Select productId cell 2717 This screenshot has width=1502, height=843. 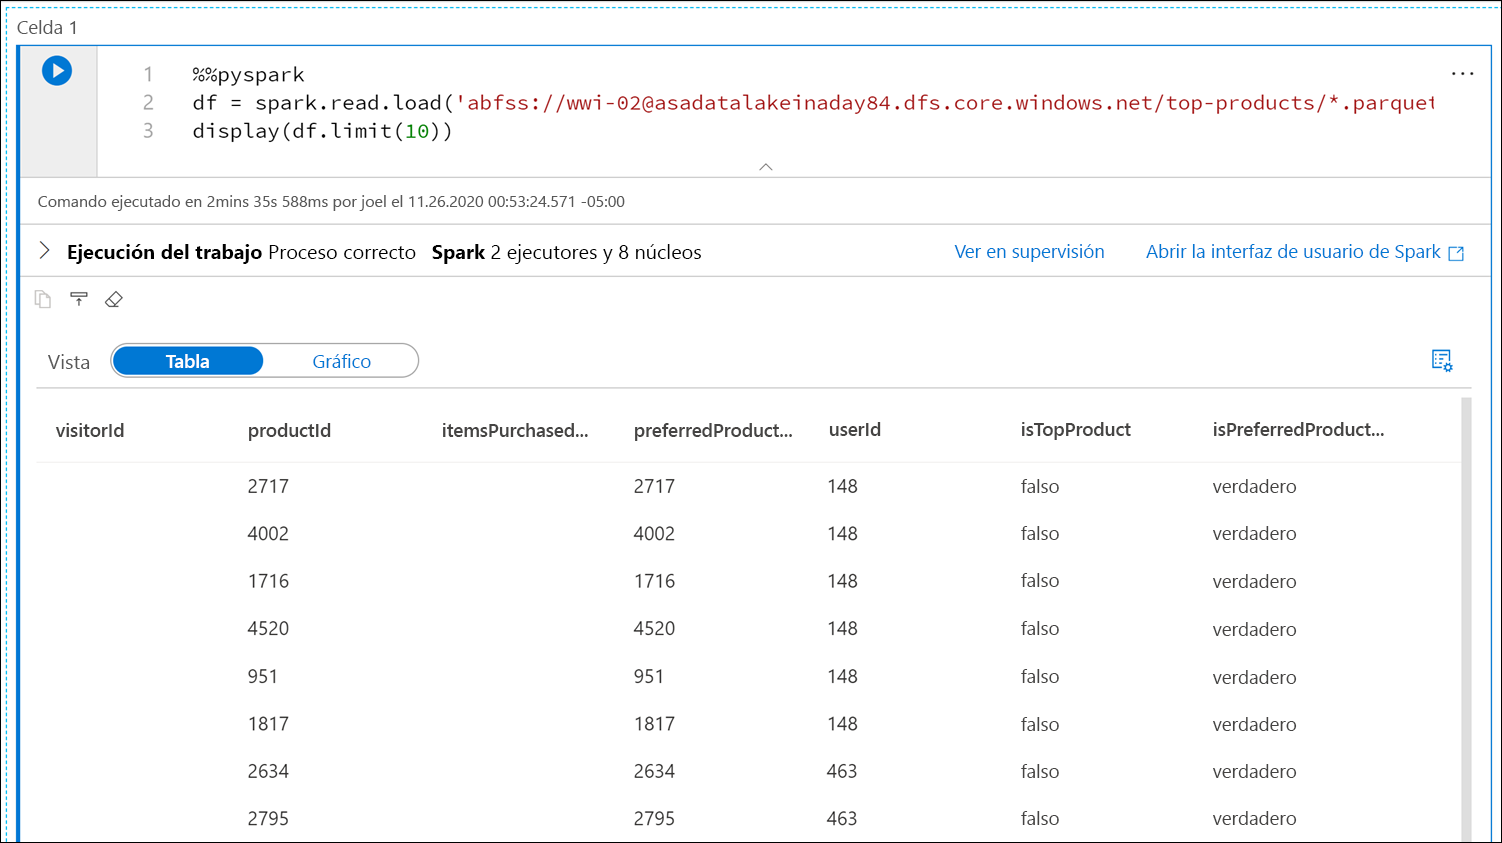pos(268,486)
